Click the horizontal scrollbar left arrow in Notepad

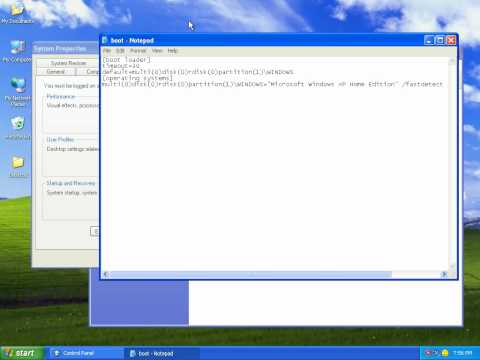point(106,274)
